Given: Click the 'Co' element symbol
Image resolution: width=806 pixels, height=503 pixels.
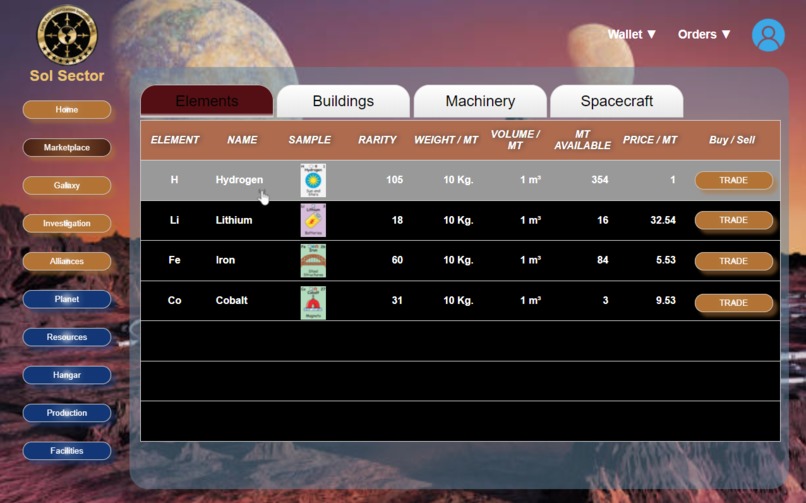Looking at the screenshot, I should click(174, 300).
